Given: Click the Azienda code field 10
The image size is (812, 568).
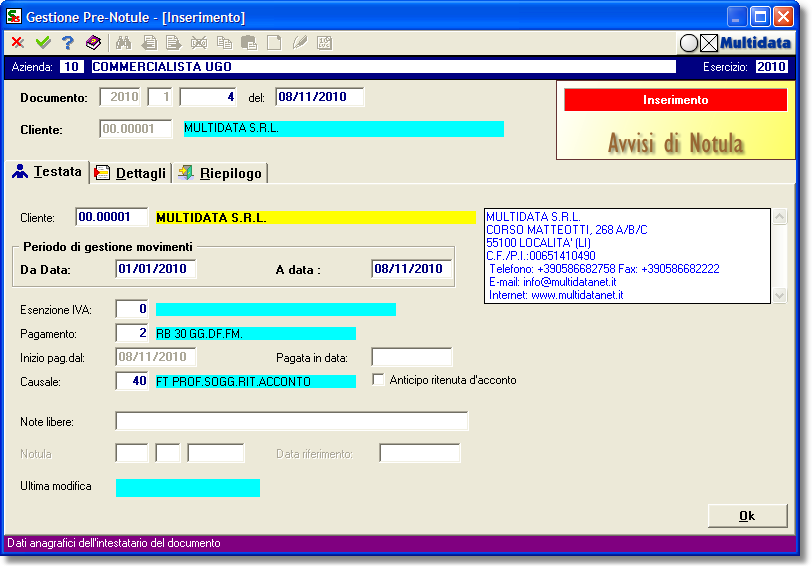Looking at the screenshot, I should pos(71,67).
